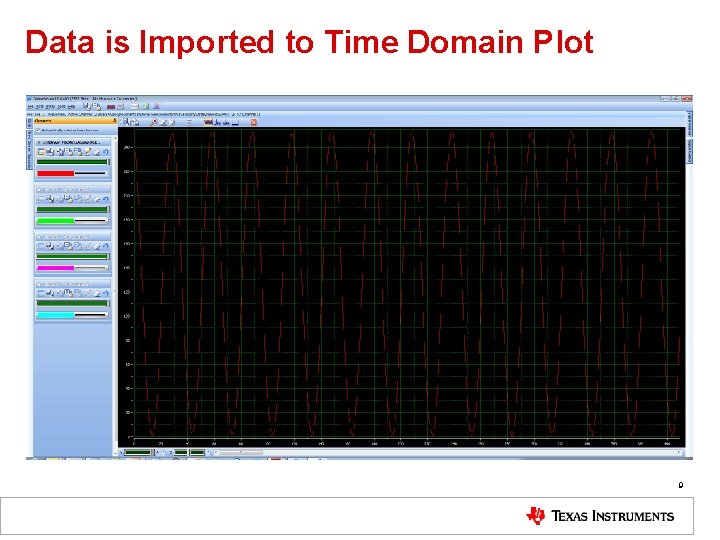Click the undo arrow in the red channel panel
The height and width of the screenshot is (540, 720).
click(106, 152)
